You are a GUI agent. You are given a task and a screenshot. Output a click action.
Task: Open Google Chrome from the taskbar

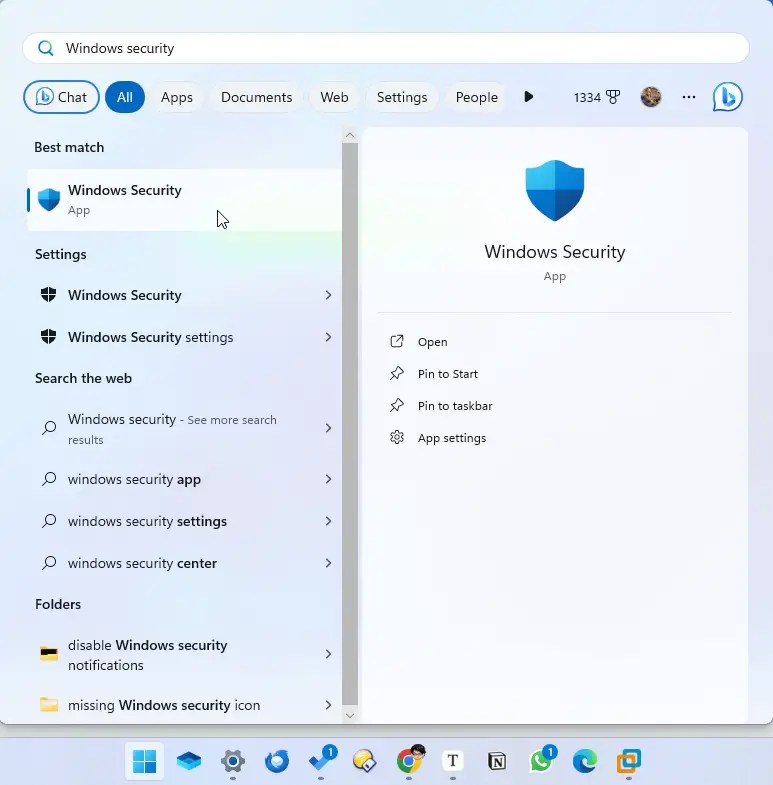point(410,760)
